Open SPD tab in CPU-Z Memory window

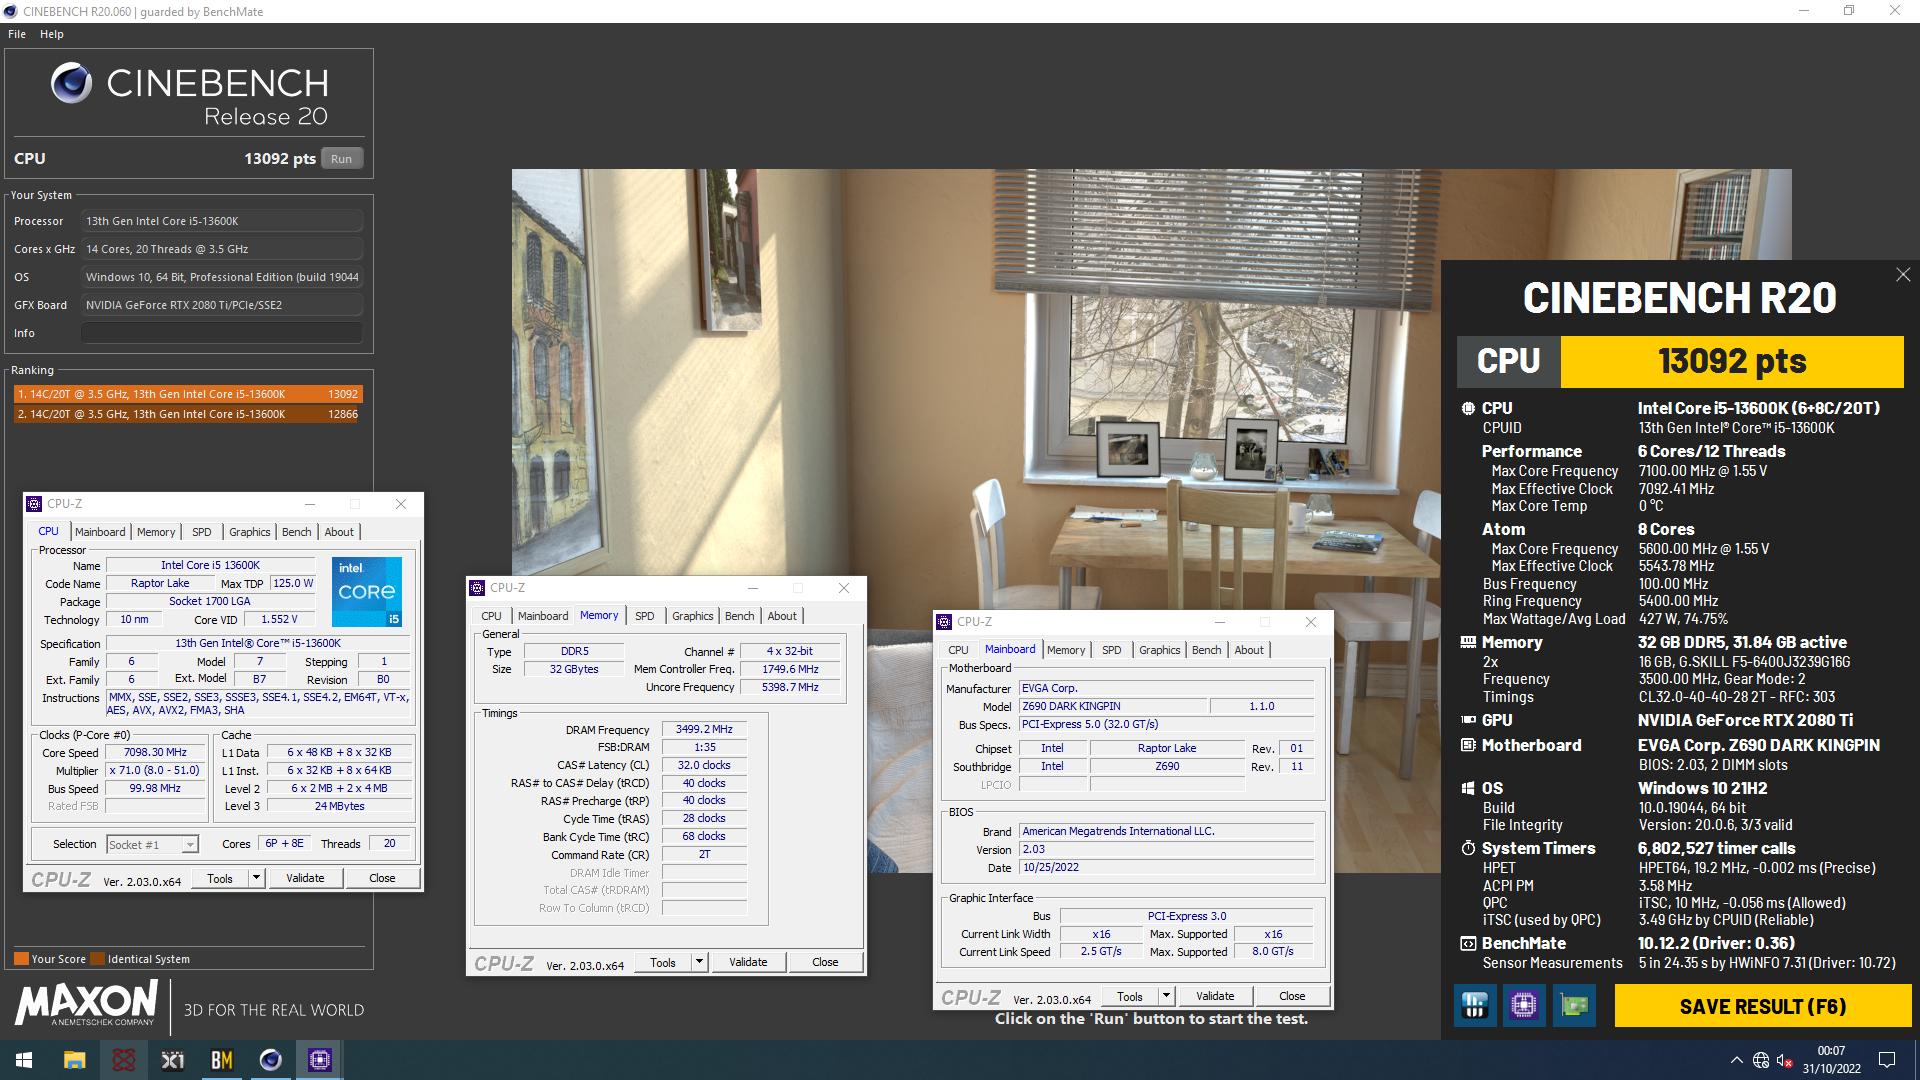645,616
